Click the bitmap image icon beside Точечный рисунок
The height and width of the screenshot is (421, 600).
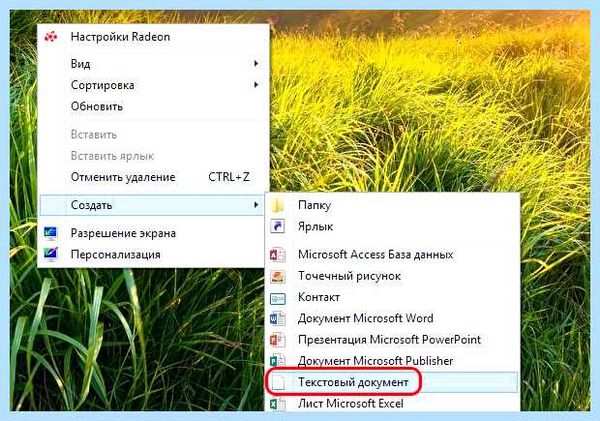277,276
